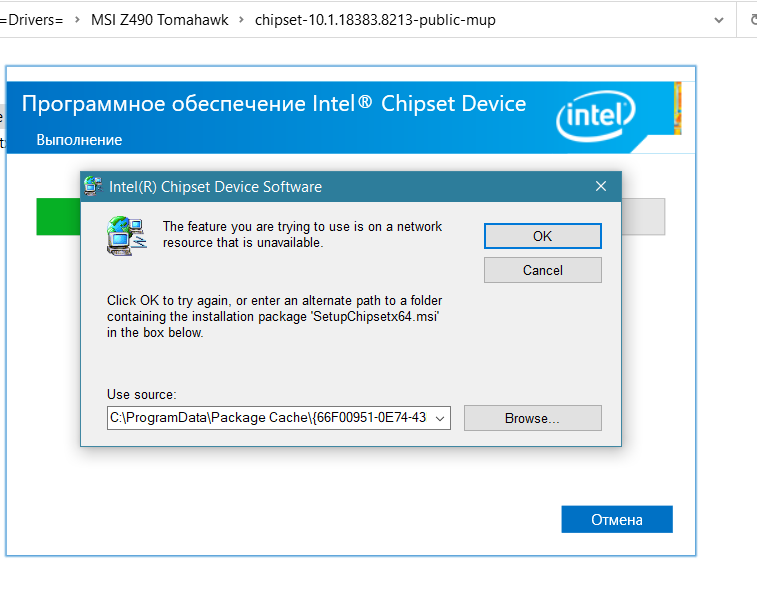Click the network computers icon in dialog
Viewport: 757px width, 602px height.
click(126, 236)
